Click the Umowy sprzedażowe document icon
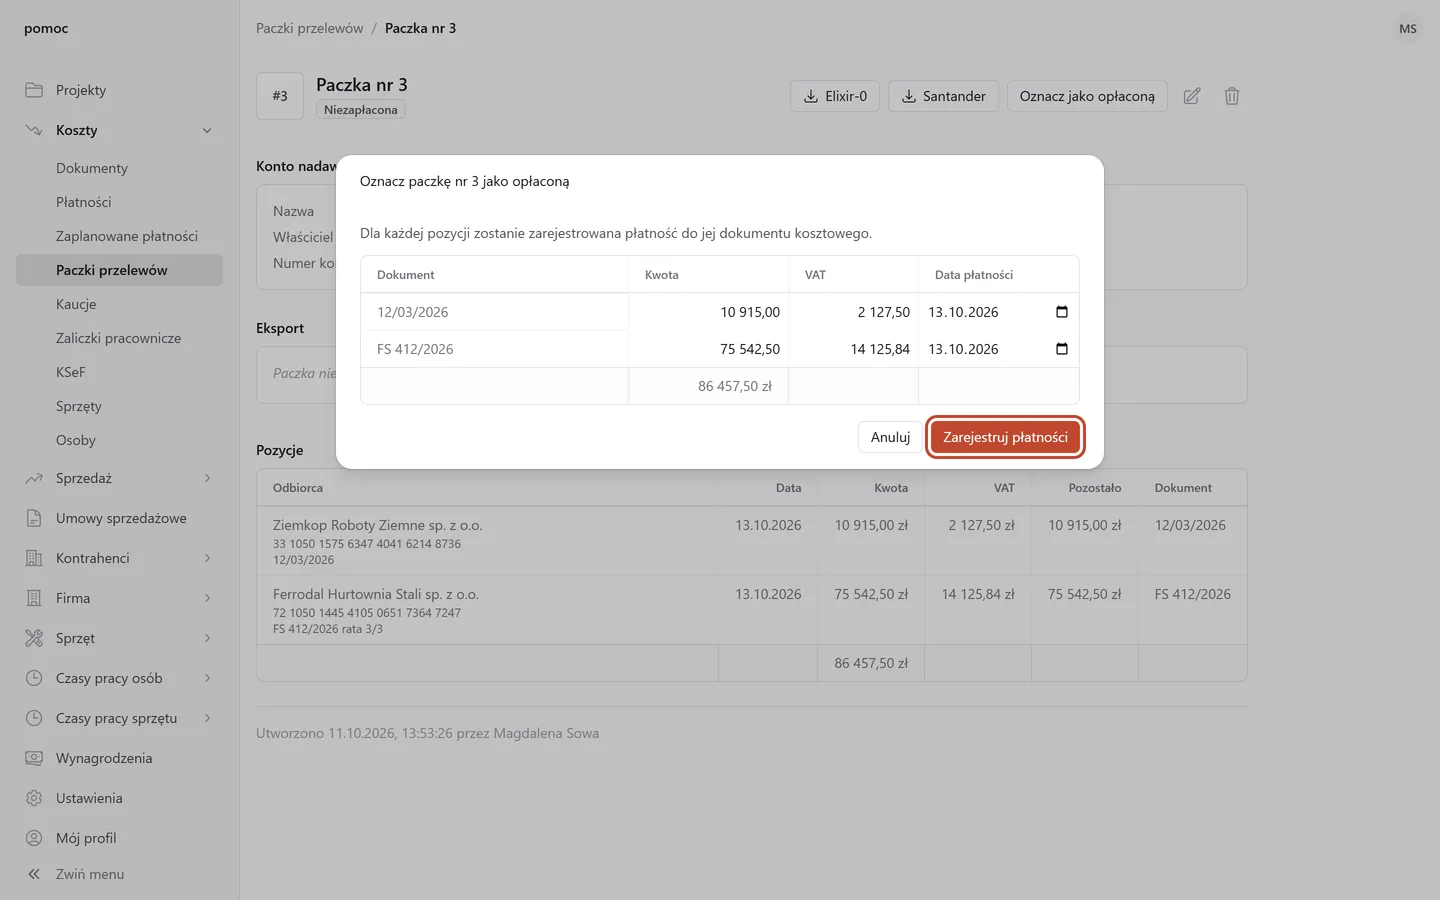This screenshot has width=1440, height=900. tap(34, 518)
